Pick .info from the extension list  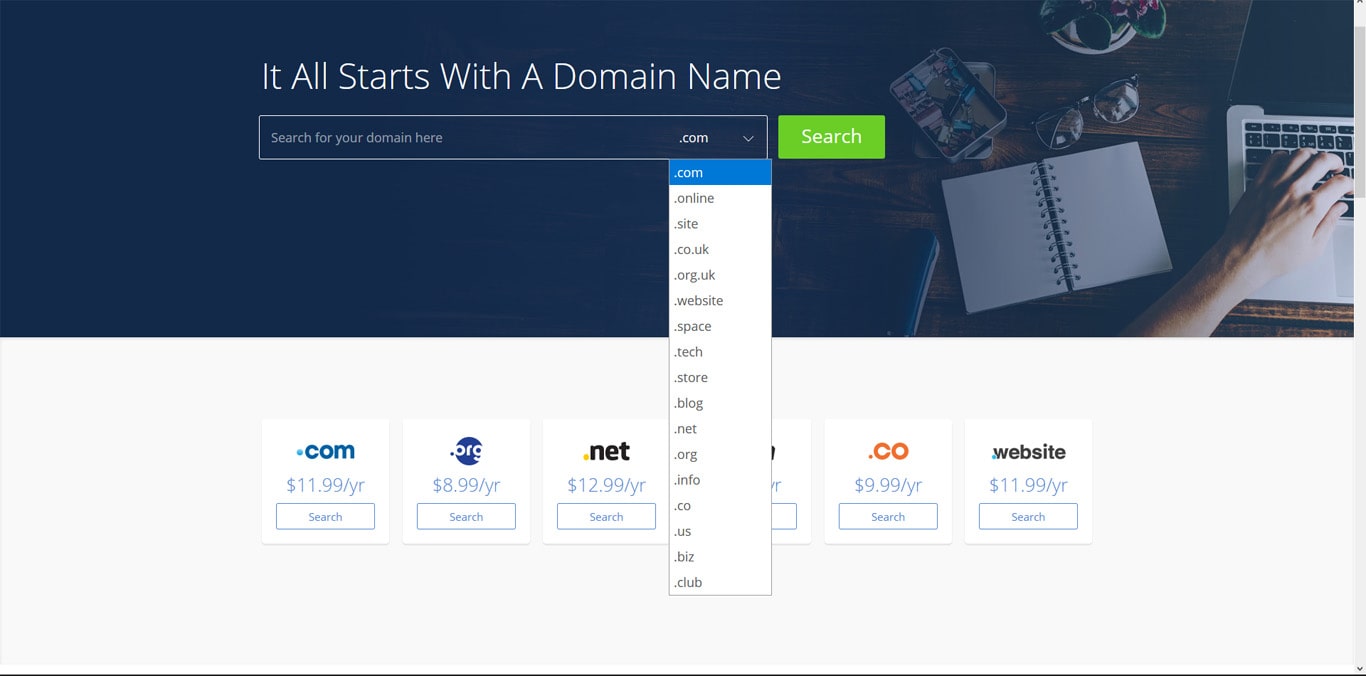[x=720, y=480]
